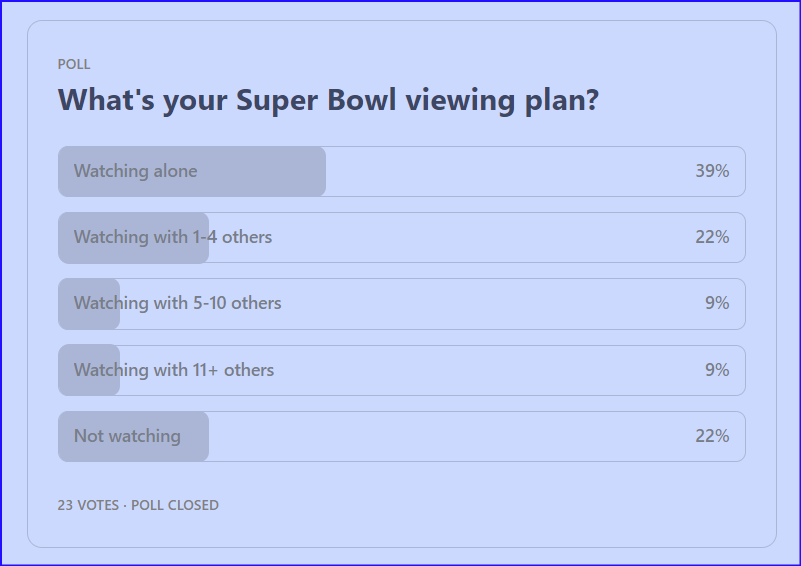Click empty area of the 'Watching alone' row
Image resolution: width=801 pixels, height=566 pixels.
511,172
